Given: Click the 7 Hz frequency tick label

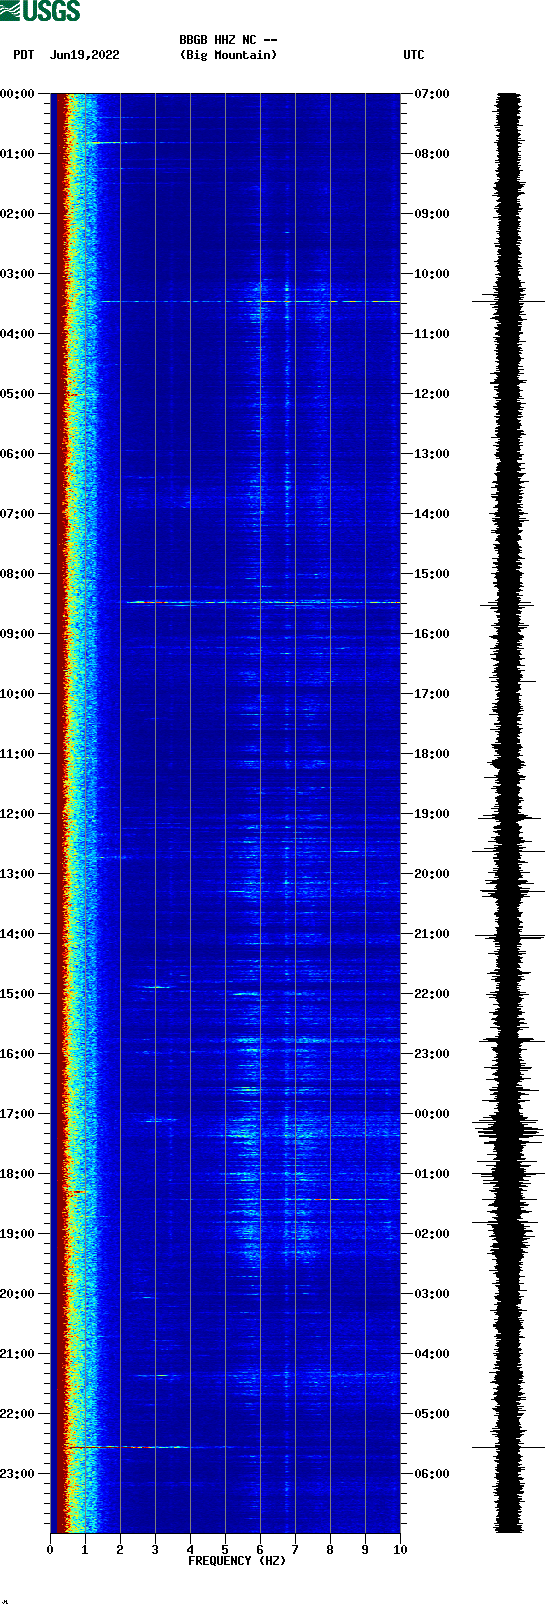Looking at the screenshot, I should [295, 1550].
